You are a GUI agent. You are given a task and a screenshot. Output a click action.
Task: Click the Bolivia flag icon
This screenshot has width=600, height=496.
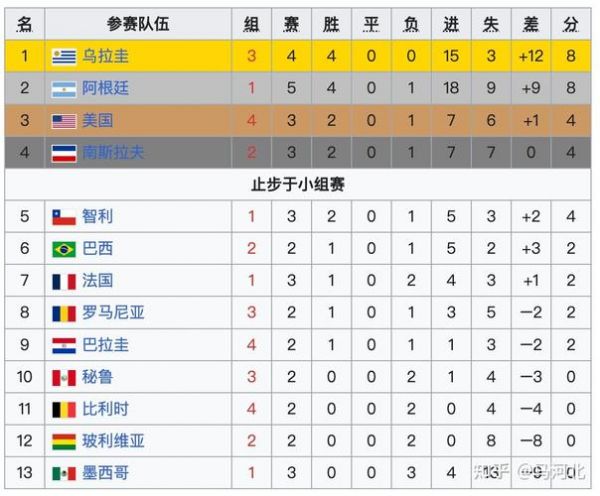pyautogui.click(x=64, y=442)
